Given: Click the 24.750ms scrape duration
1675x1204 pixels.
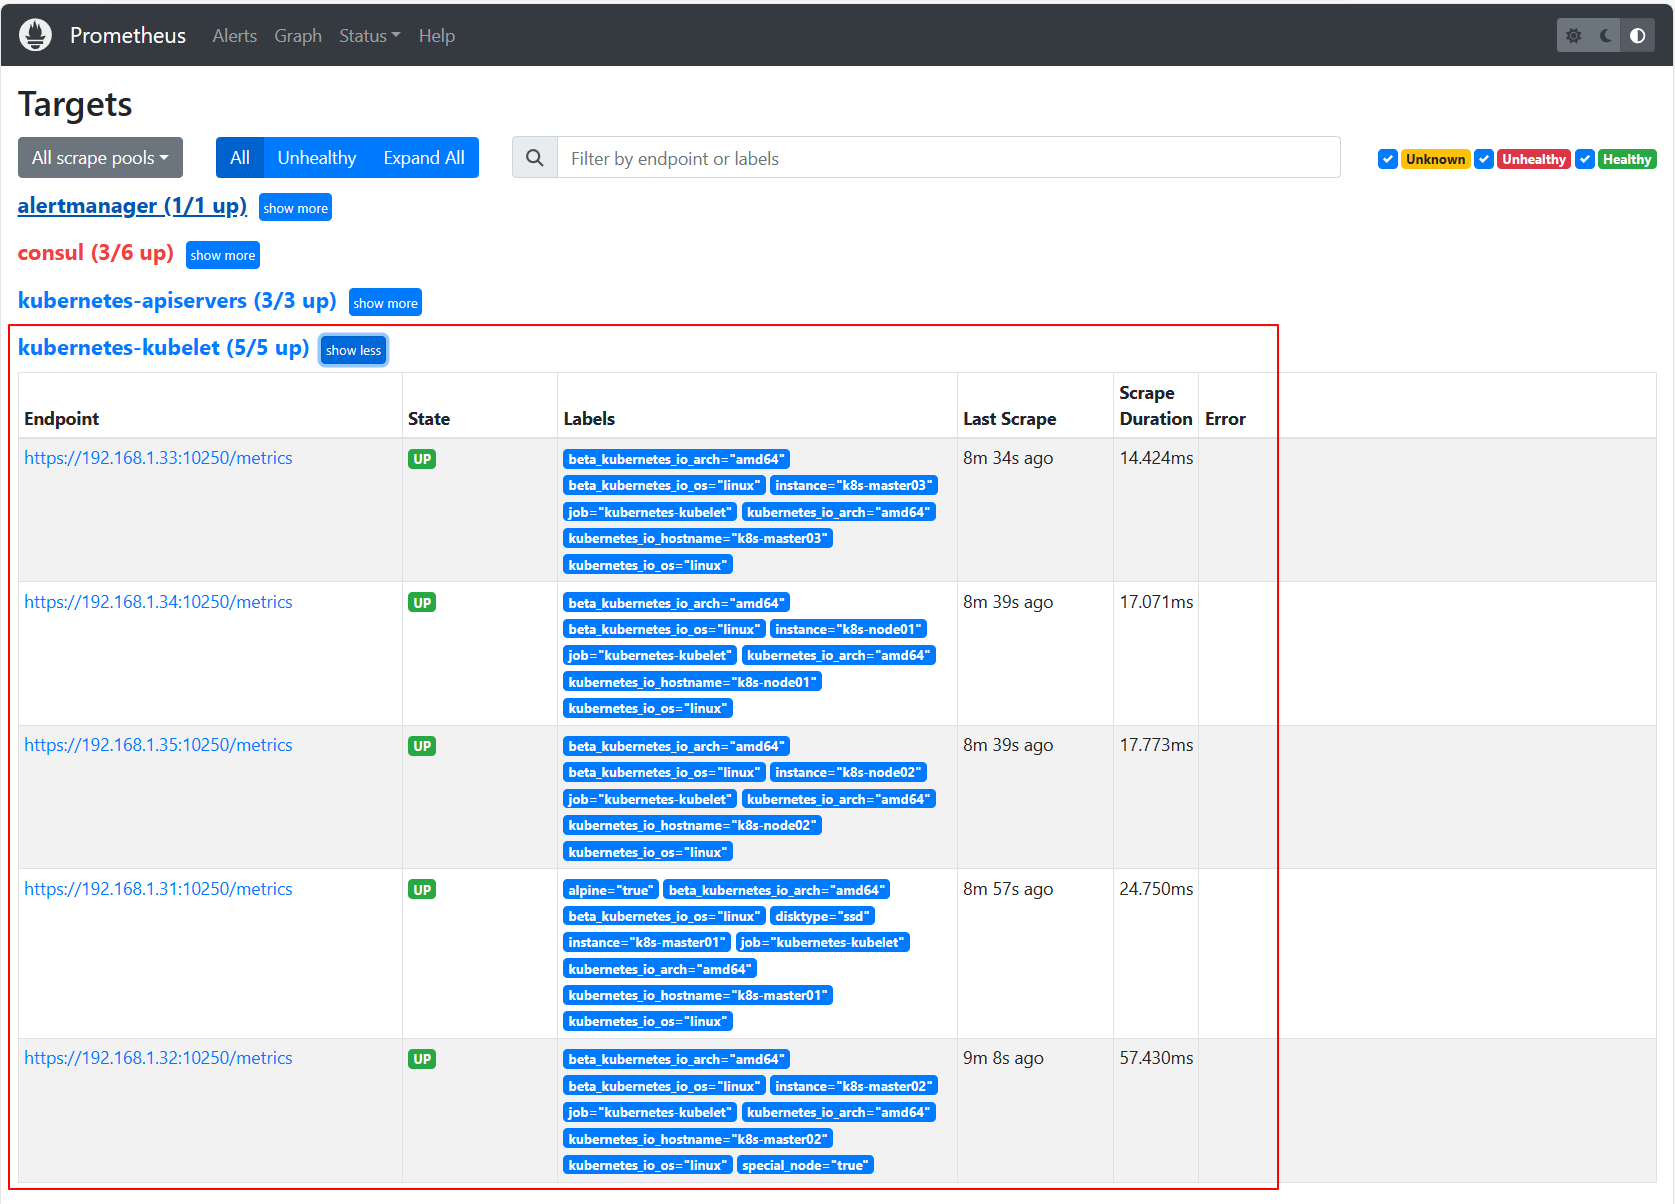Looking at the screenshot, I should point(1156,889).
